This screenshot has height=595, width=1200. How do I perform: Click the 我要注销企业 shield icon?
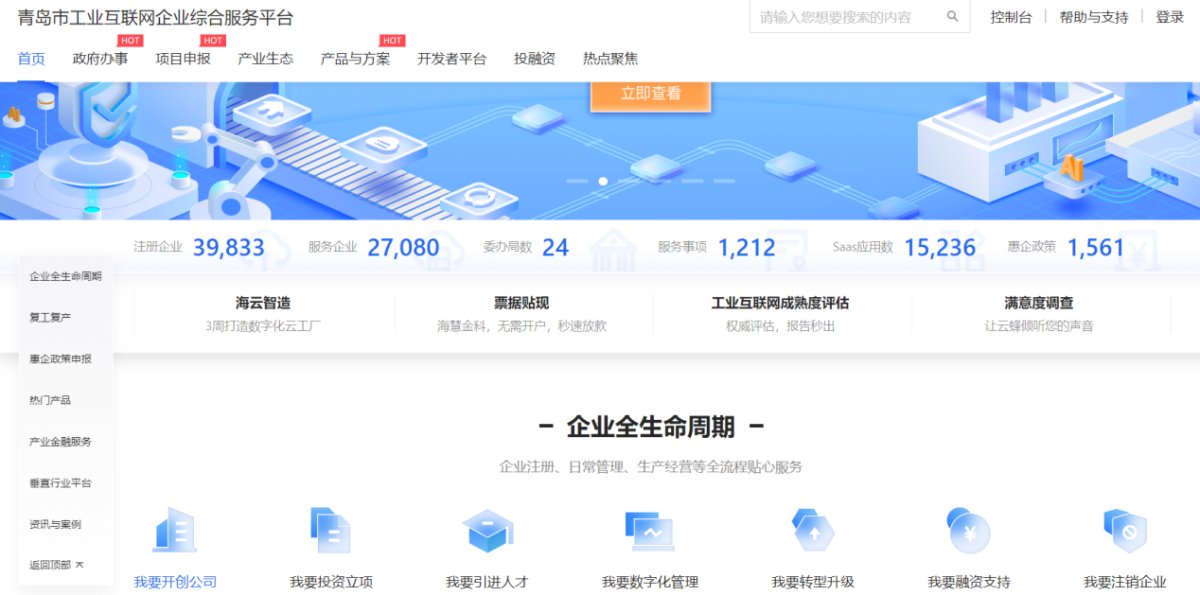[x=1124, y=531]
